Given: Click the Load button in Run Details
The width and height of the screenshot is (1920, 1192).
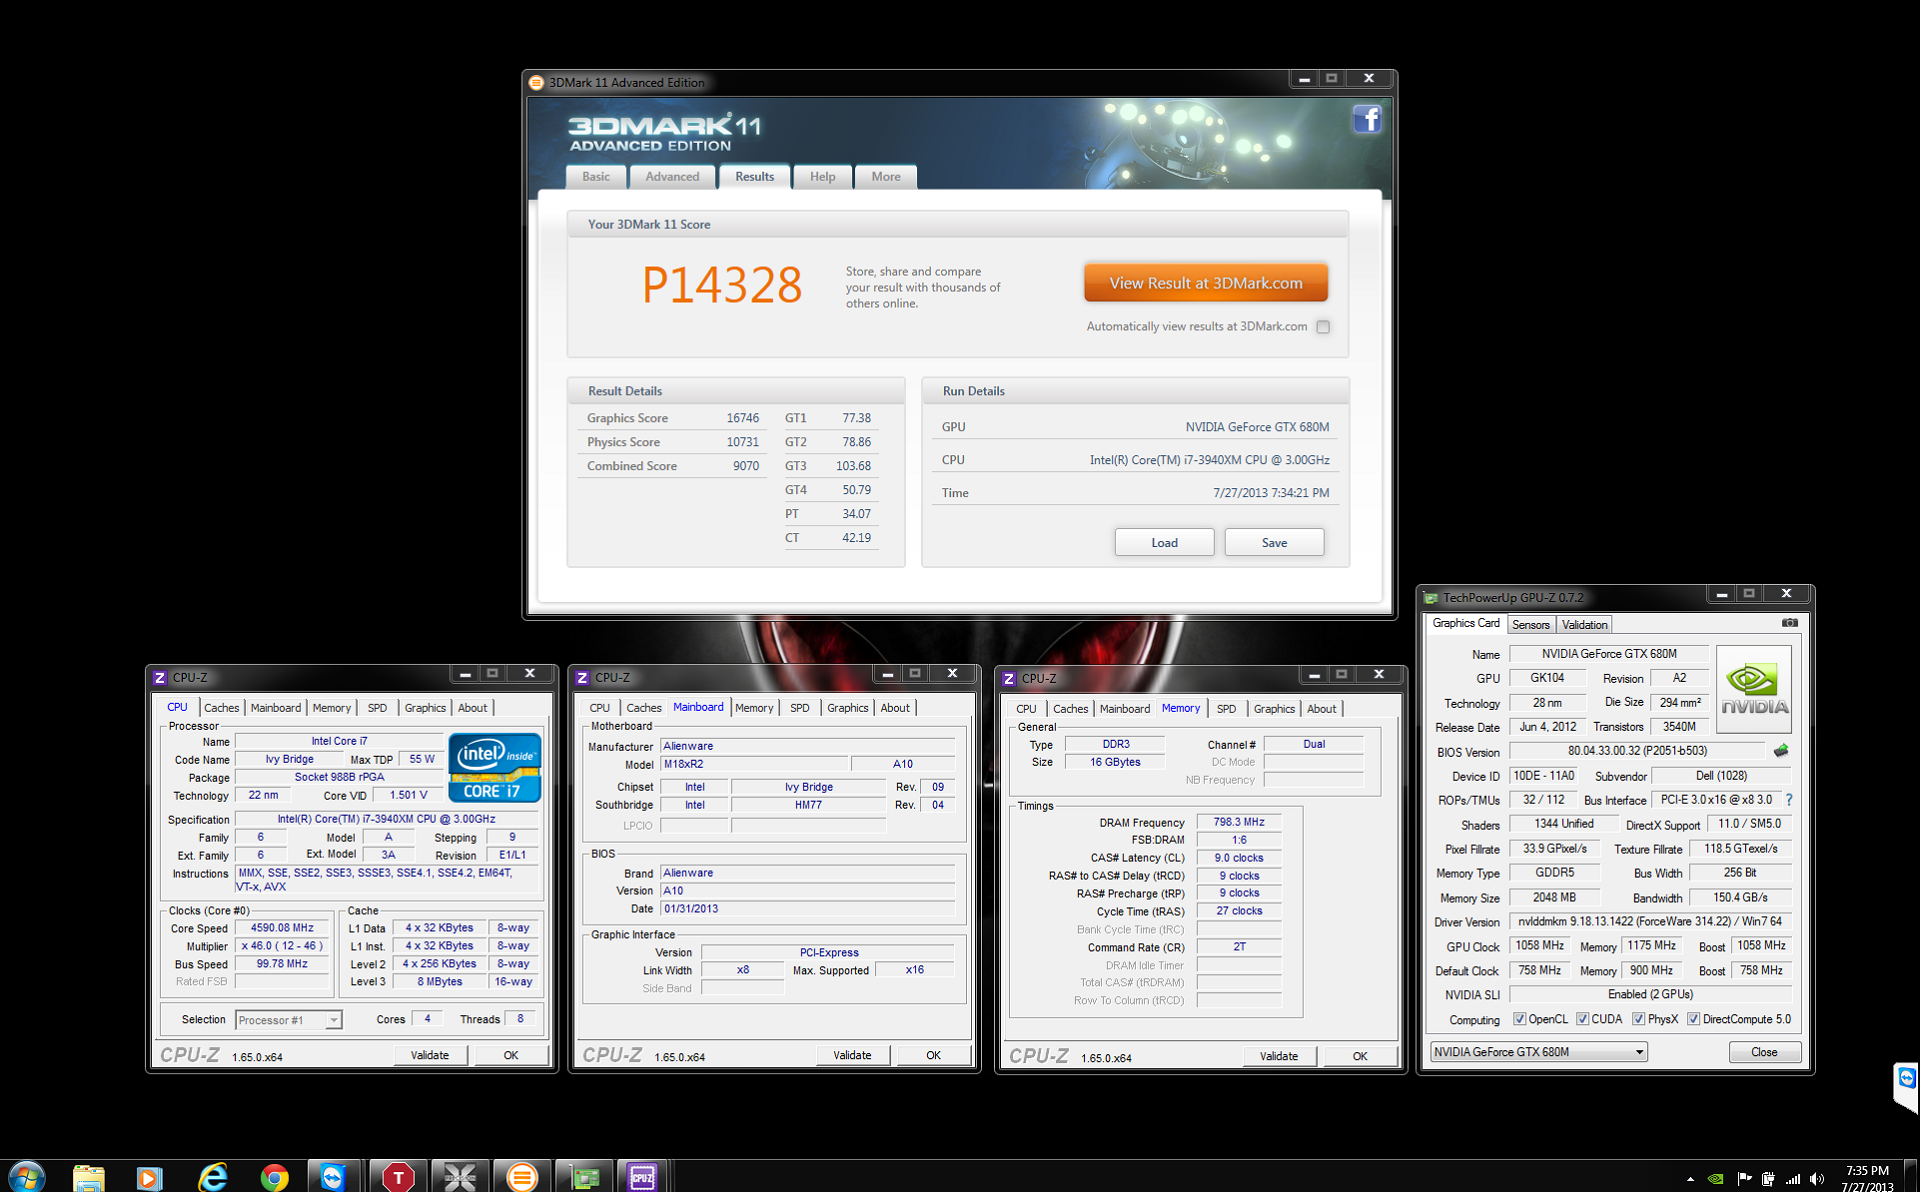Looking at the screenshot, I should (1164, 542).
